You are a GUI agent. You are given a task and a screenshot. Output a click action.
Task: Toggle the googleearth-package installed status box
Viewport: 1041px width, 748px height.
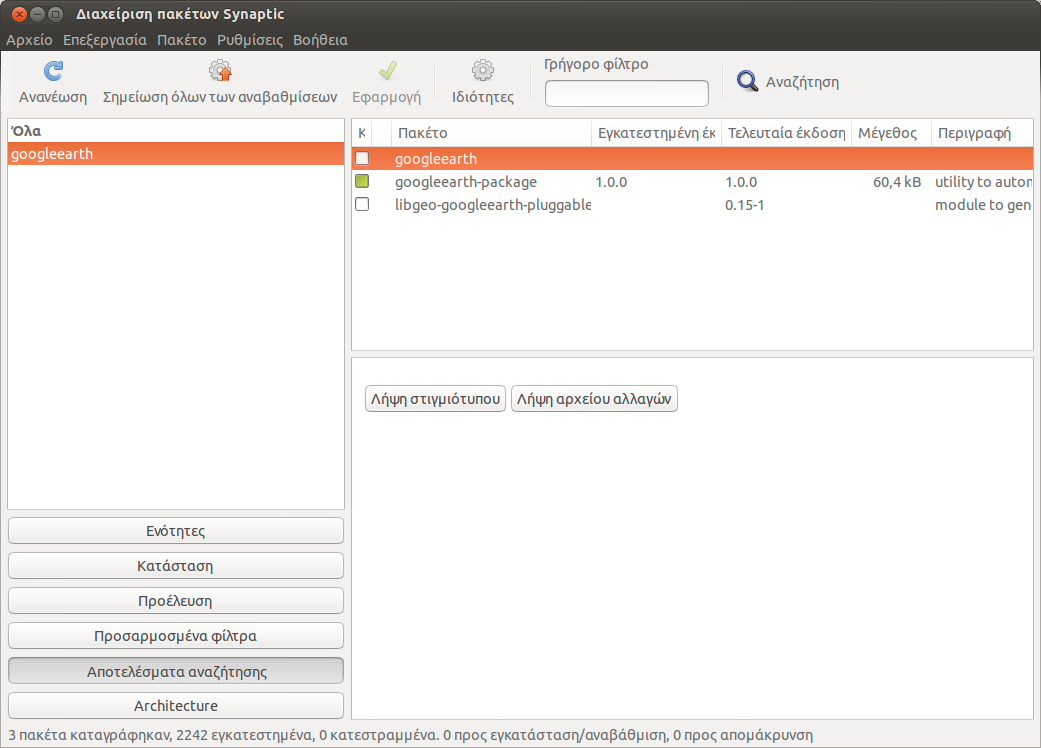tap(362, 181)
